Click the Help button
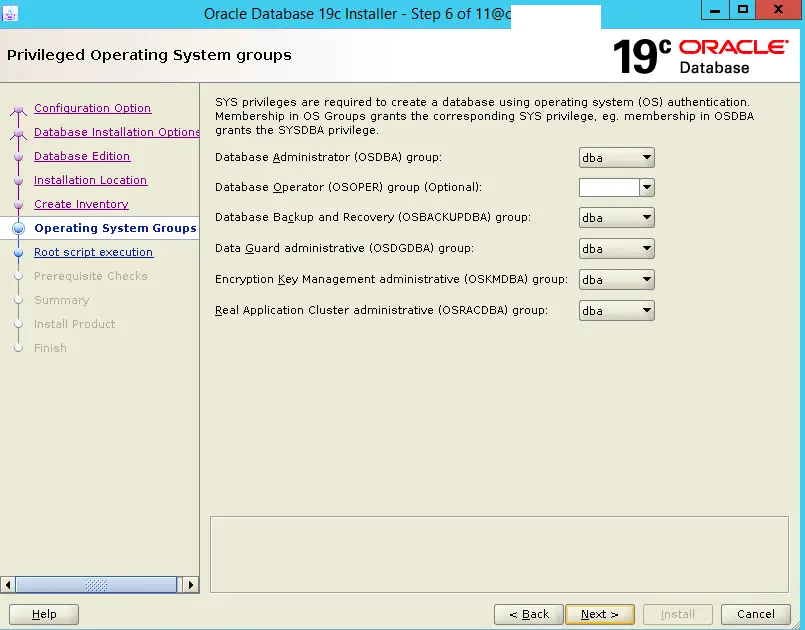 coord(44,614)
